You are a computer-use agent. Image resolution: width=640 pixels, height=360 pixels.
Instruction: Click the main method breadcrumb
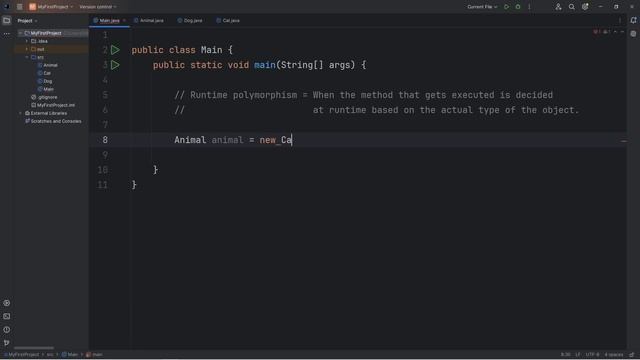95,355
